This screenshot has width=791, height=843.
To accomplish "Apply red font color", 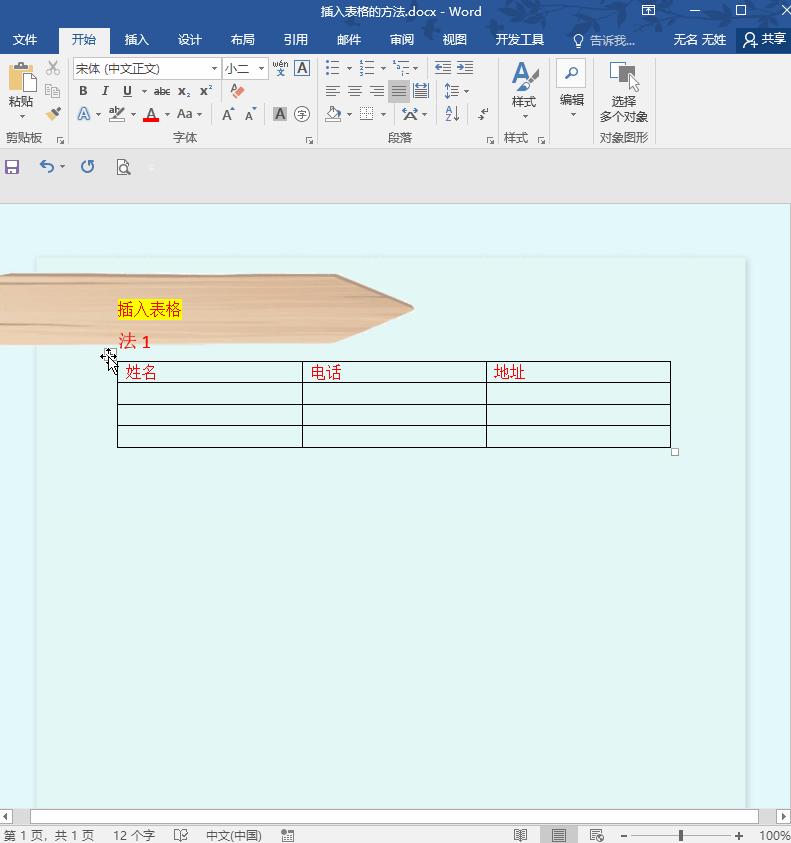I will pos(151,114).
